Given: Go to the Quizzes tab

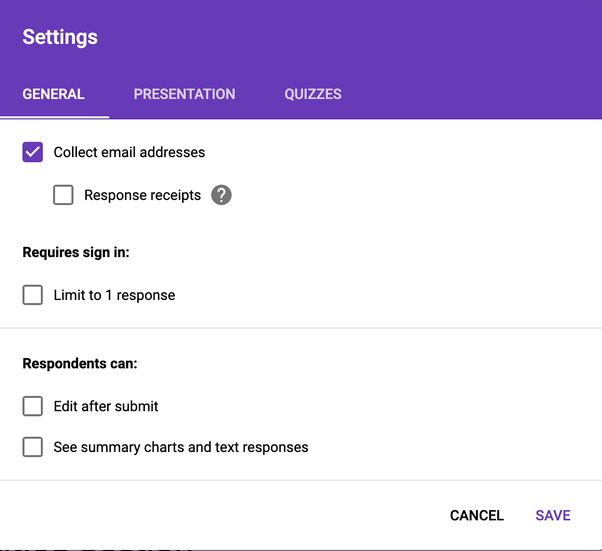Looking at the screenshot, I should 313,94.
